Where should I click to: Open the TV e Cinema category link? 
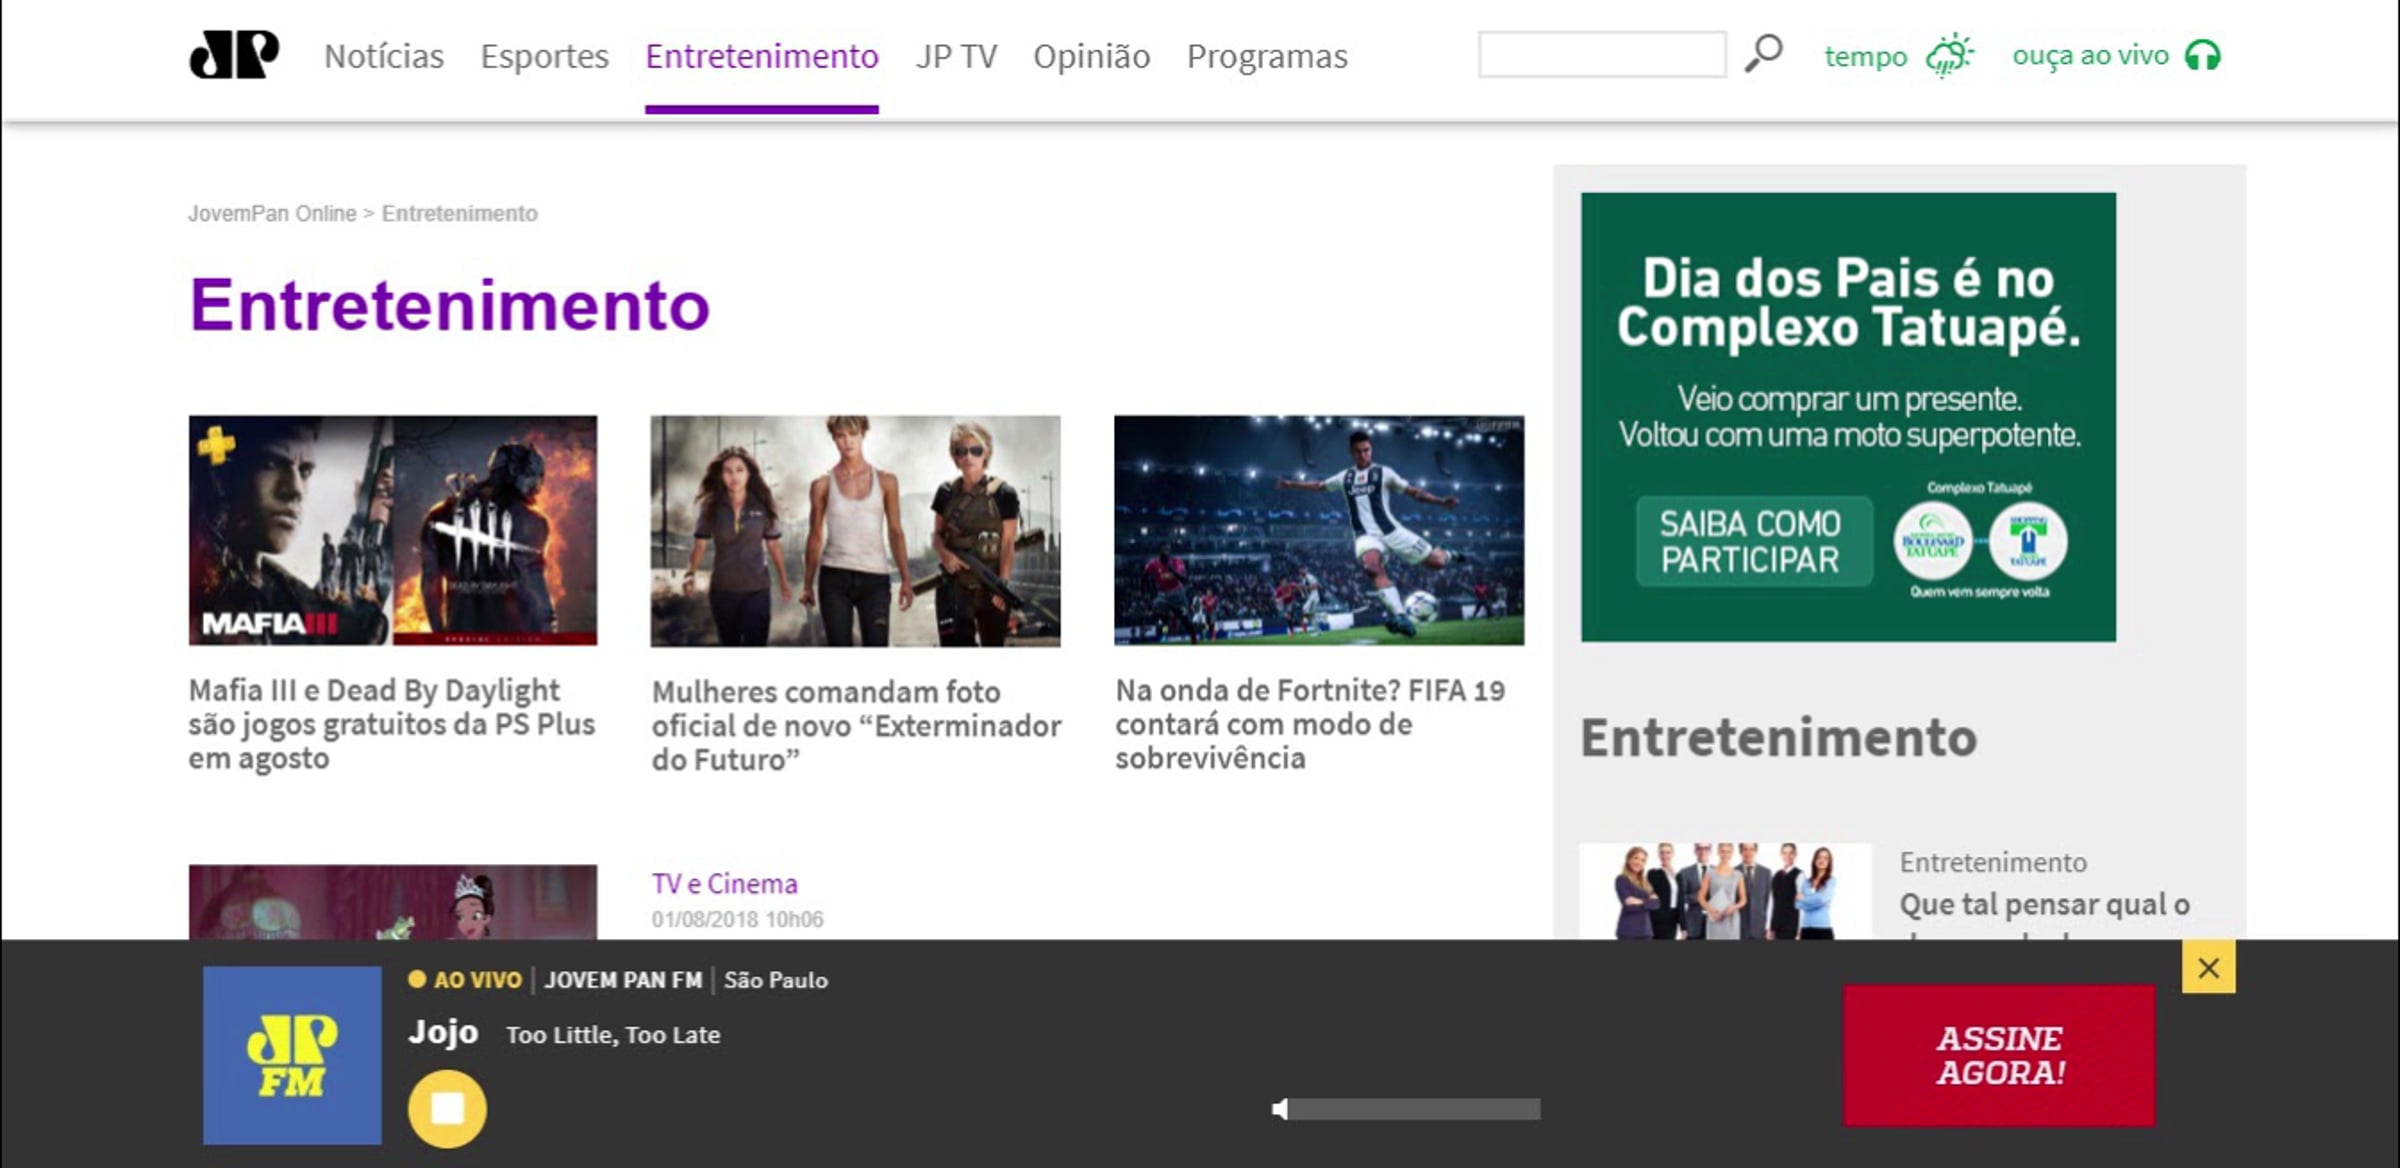724,884
